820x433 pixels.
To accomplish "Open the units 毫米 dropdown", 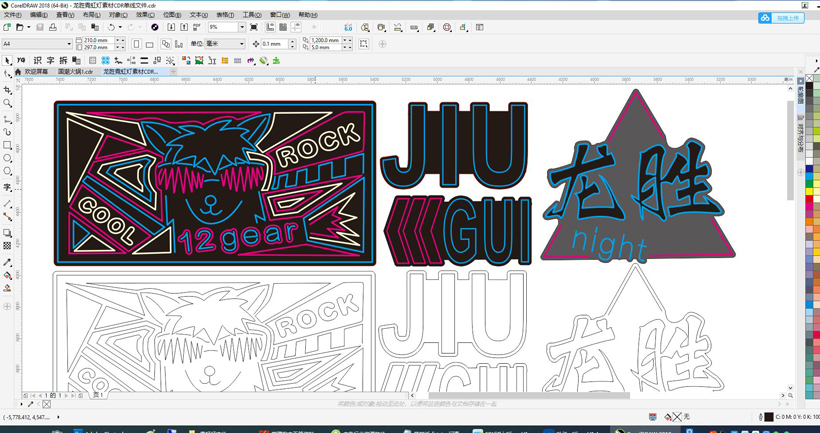I will [x=242, y=44].
